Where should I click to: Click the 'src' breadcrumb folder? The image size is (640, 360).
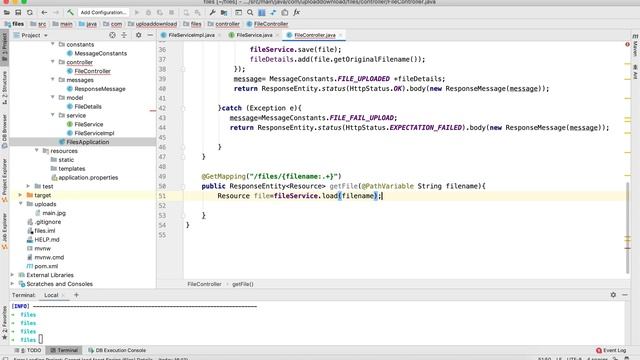tap(42, 24)
